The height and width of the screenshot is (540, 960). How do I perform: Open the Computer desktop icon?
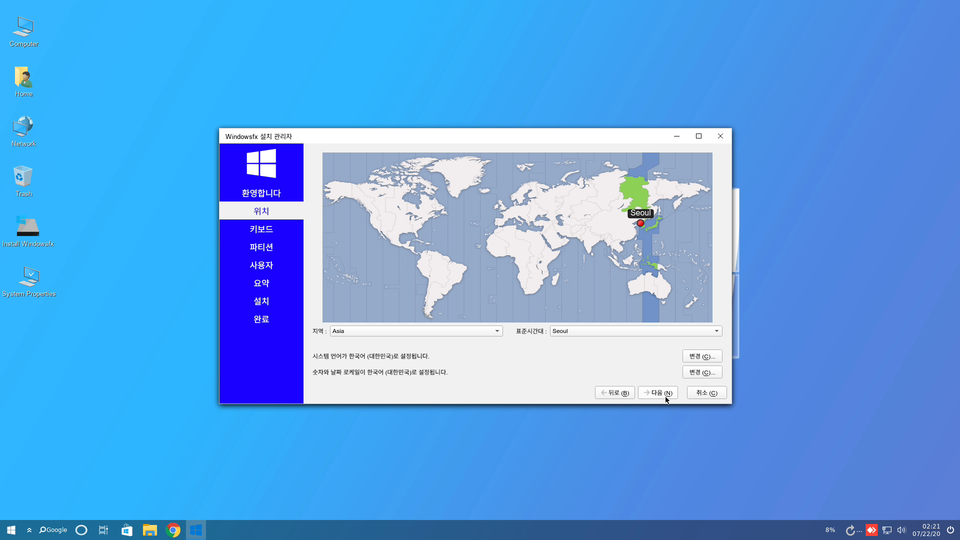pyautogui.click(x=24, y=31)
